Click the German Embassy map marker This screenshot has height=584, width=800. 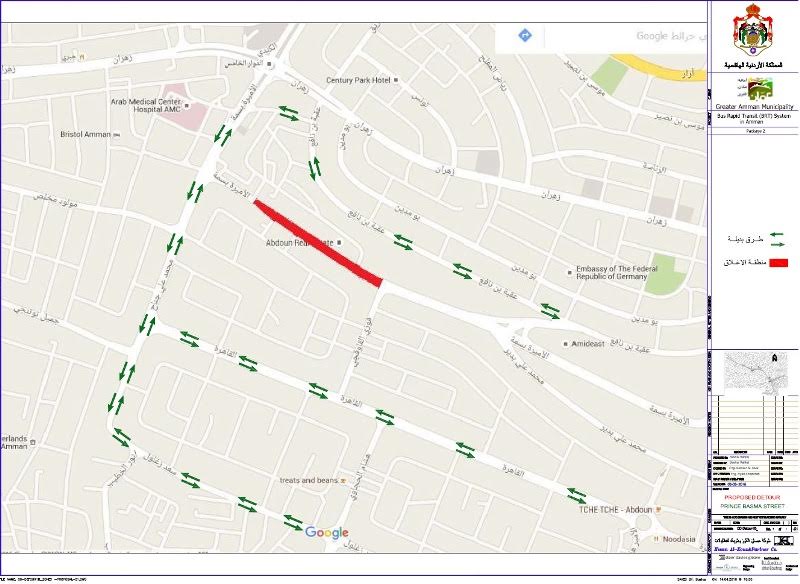pos(570,272)
